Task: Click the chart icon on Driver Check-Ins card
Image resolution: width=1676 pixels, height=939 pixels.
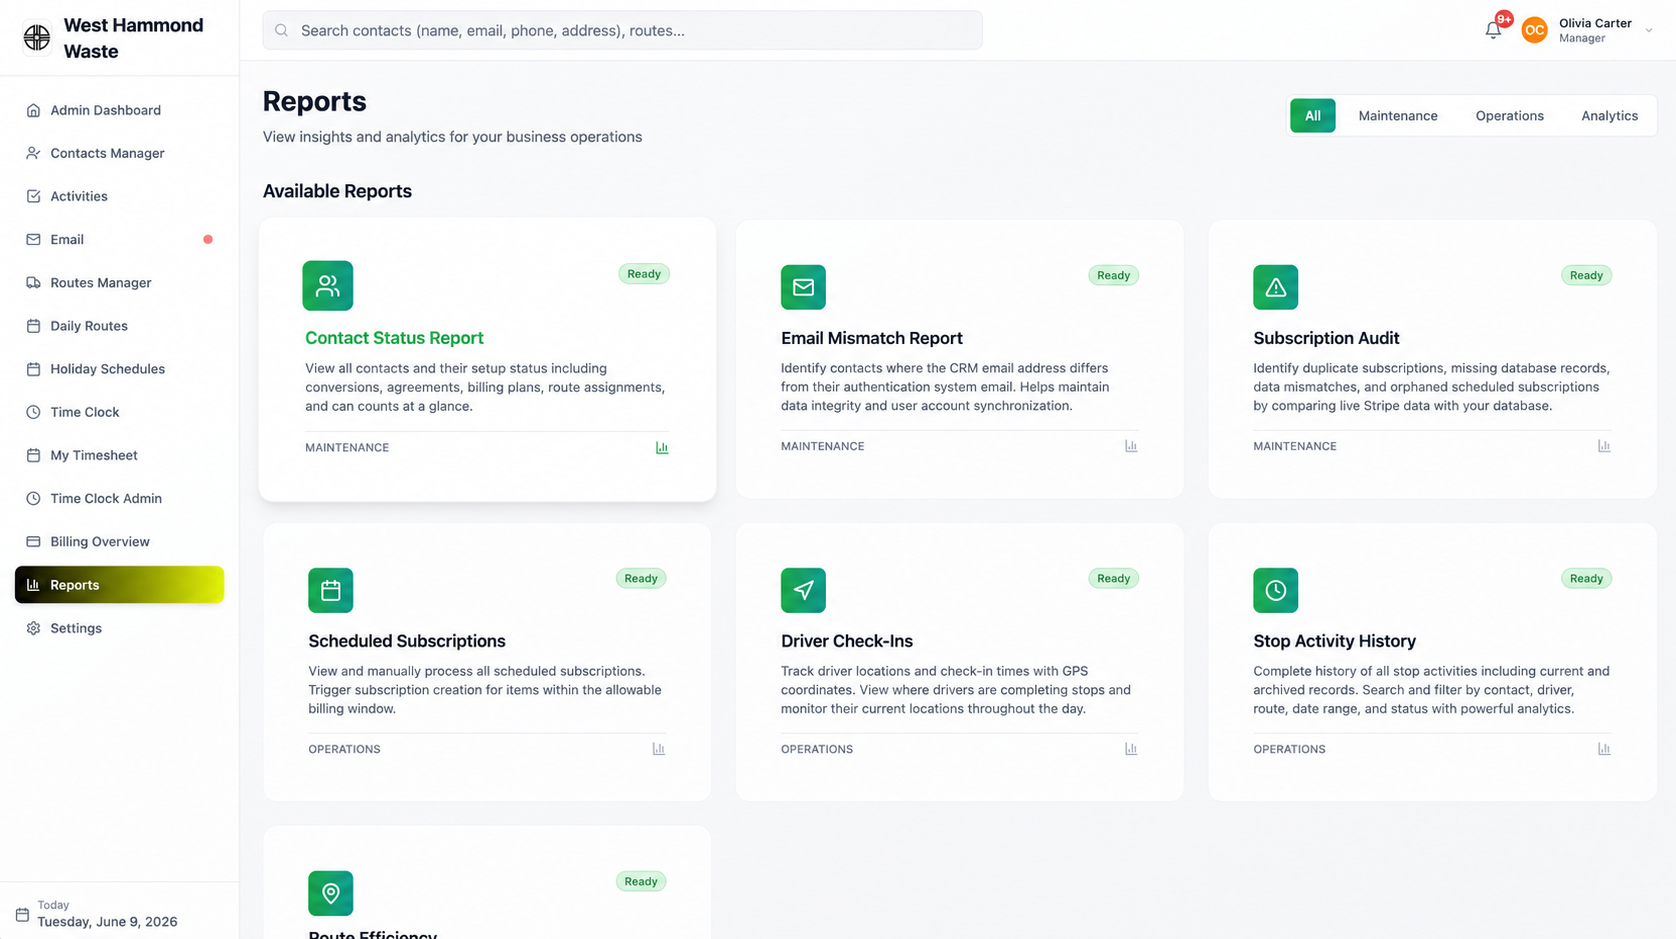Action: pyautogui.click(x=1131, y=749)
